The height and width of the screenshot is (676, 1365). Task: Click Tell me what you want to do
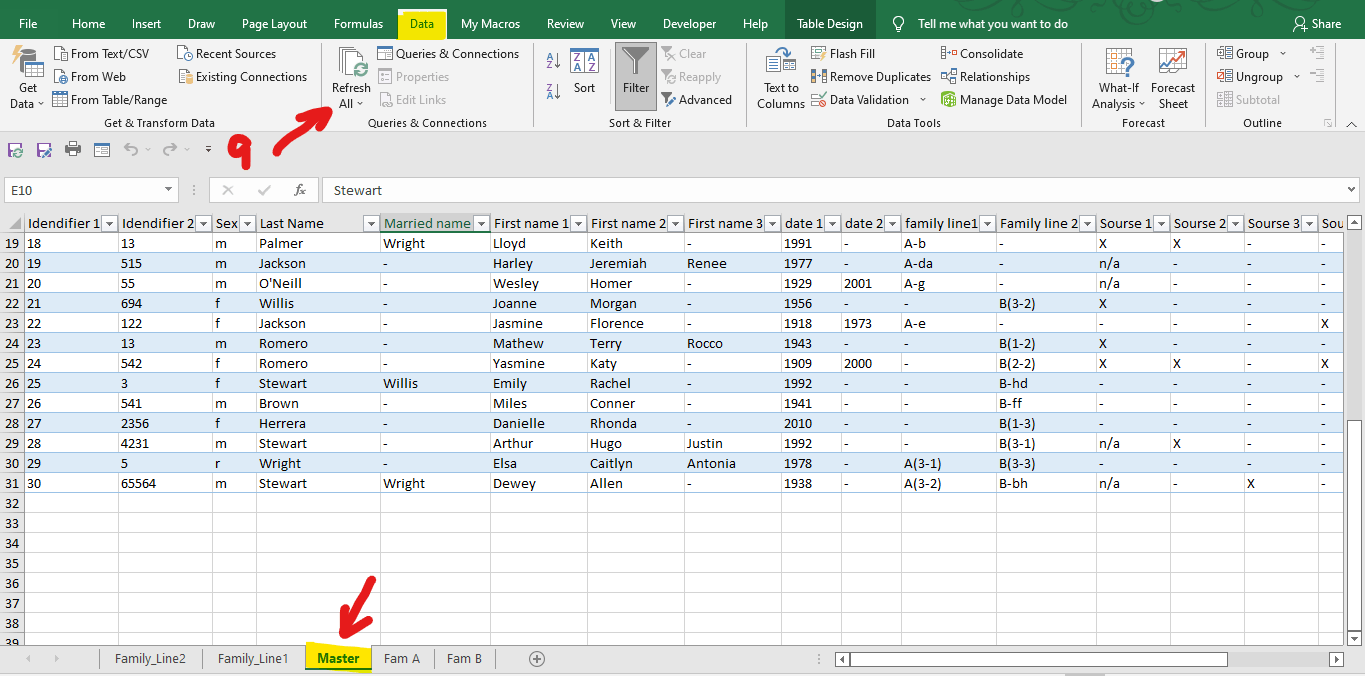[x=992, y=24]
